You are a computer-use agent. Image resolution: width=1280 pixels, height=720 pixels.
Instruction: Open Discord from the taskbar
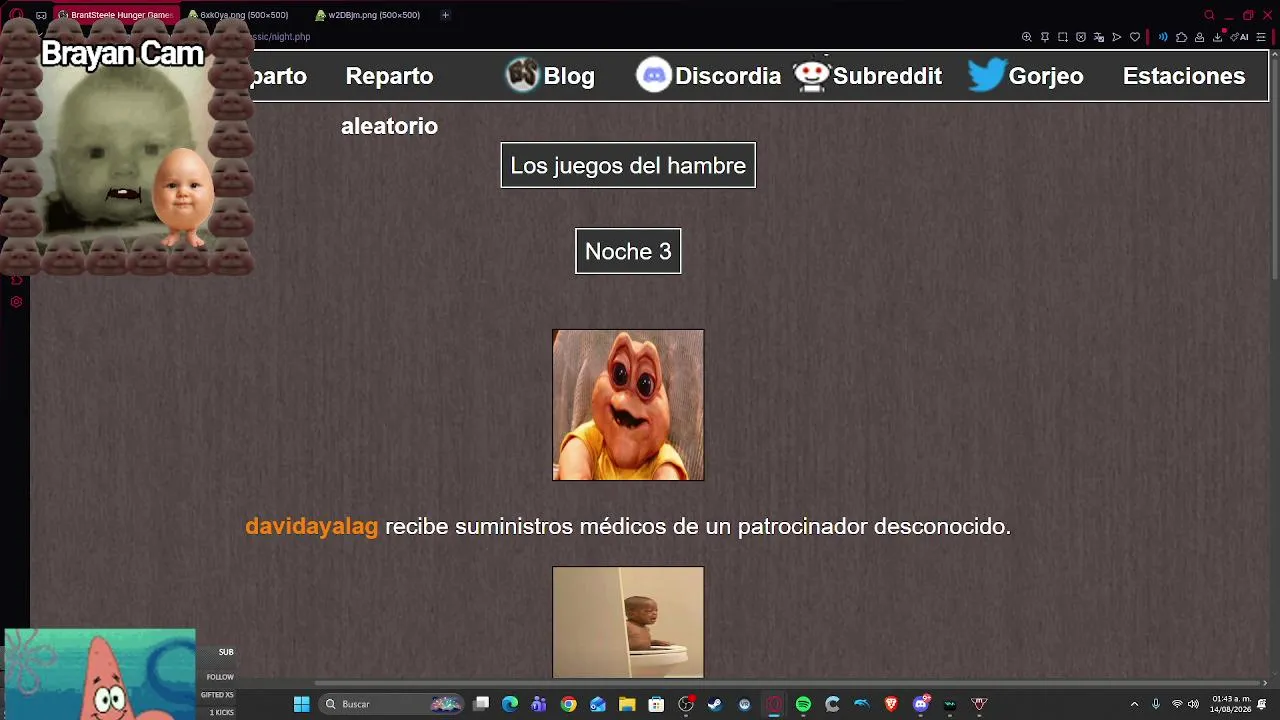(921, 704)
